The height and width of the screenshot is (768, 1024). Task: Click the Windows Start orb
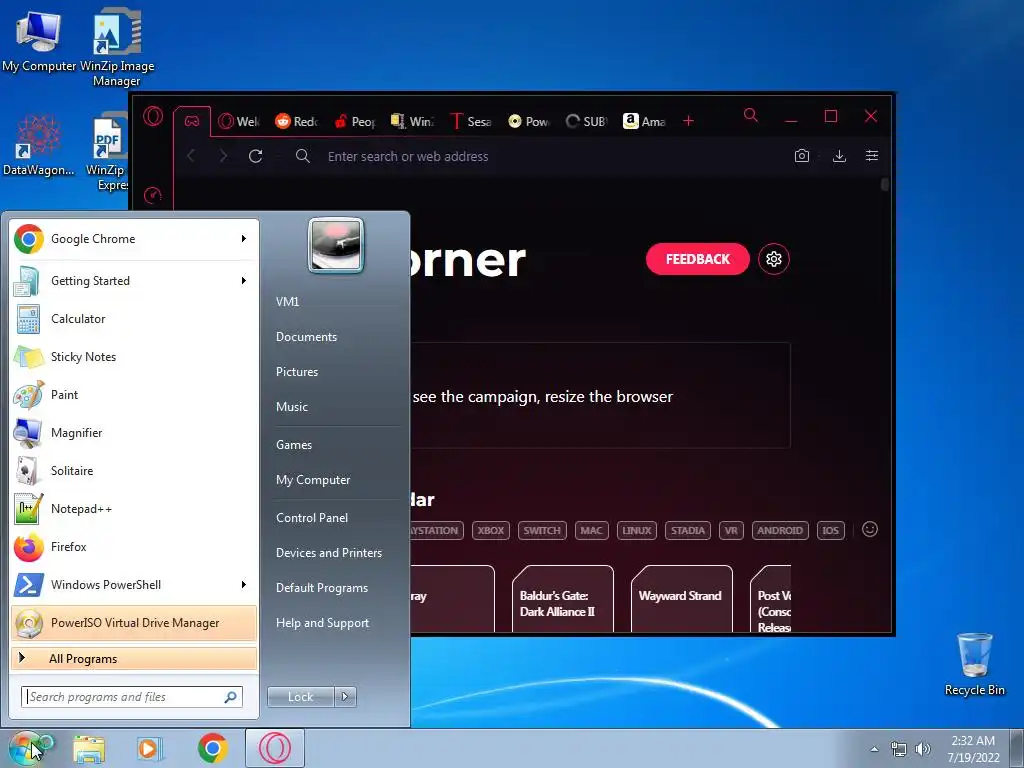click(x=27, y=748)
